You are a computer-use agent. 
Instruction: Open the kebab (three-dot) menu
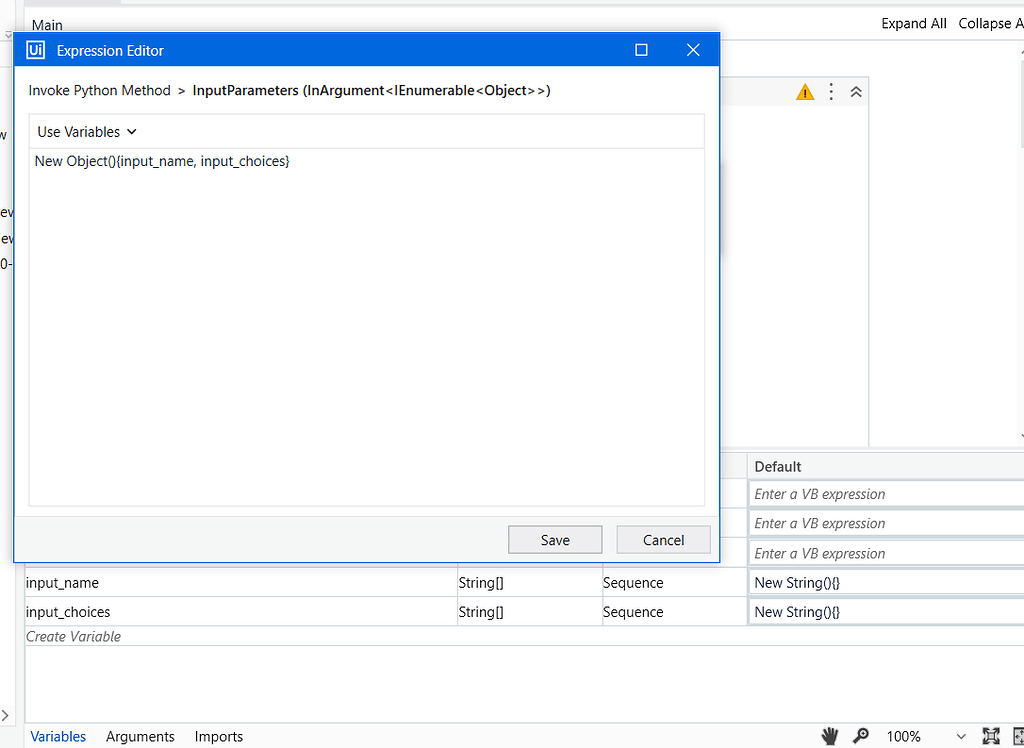pos(831,91)
